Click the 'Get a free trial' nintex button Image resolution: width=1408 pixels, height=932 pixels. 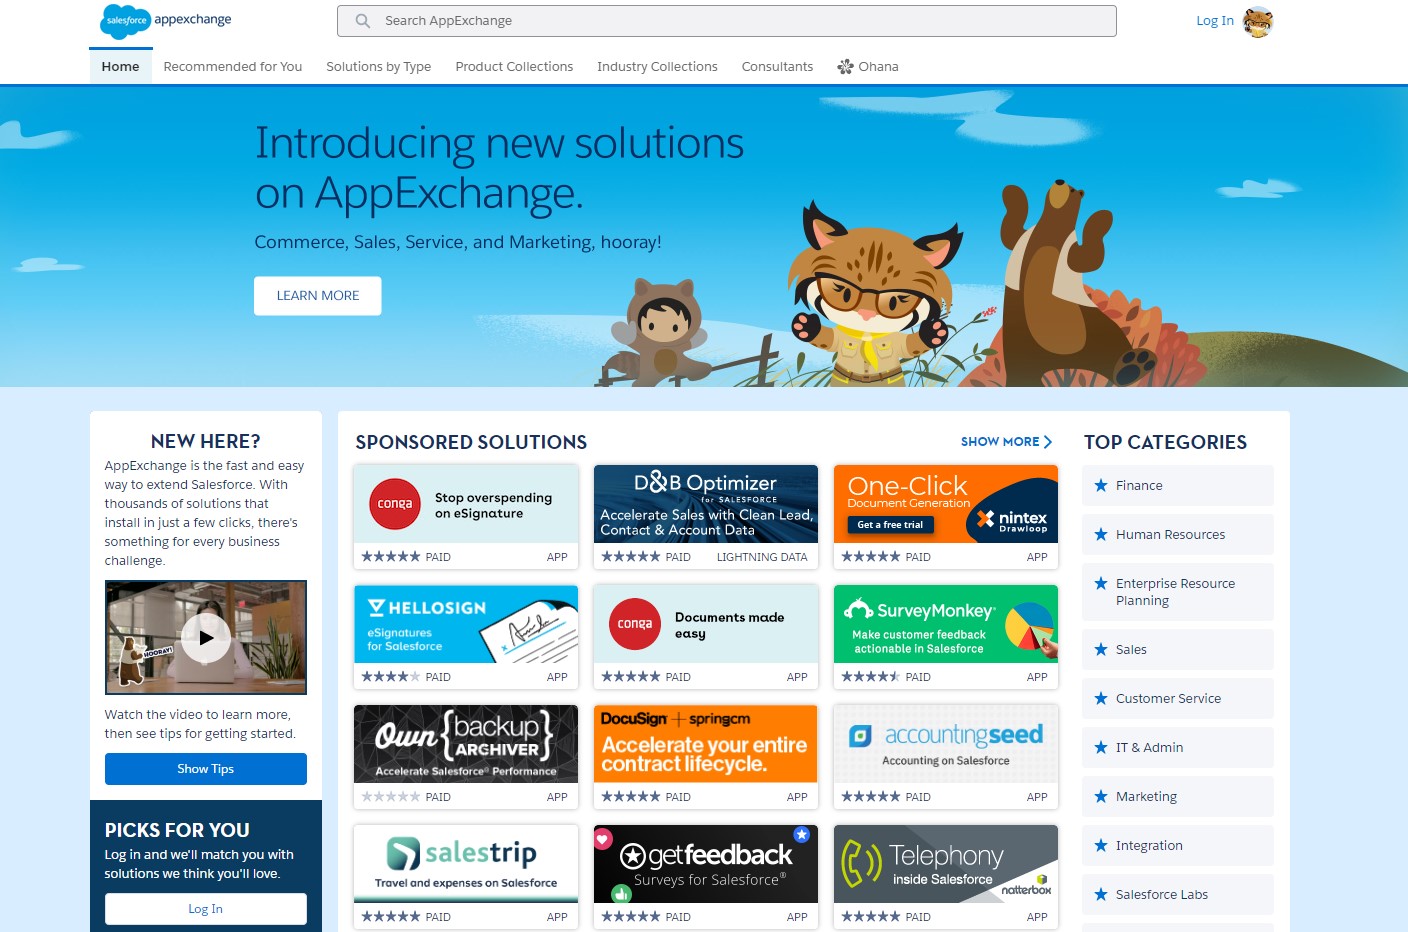[x=890, y=525]
